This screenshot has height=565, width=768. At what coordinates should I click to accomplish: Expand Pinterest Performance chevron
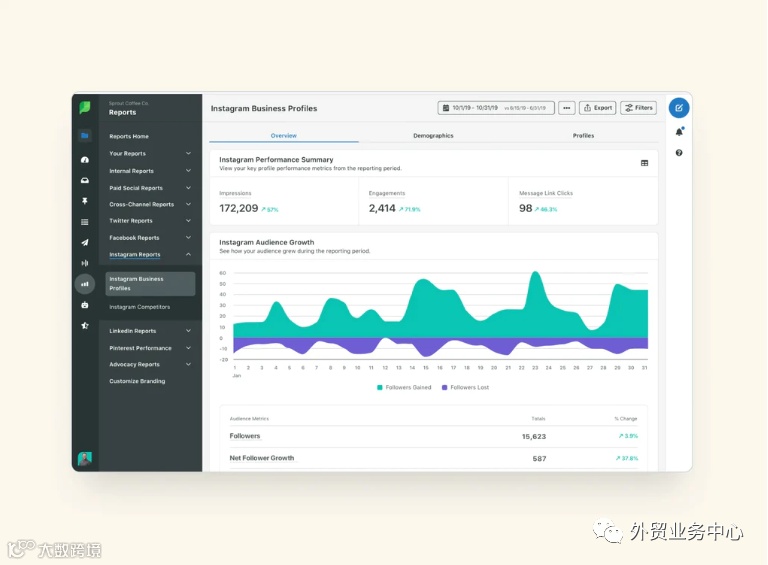tap(189, 348)
